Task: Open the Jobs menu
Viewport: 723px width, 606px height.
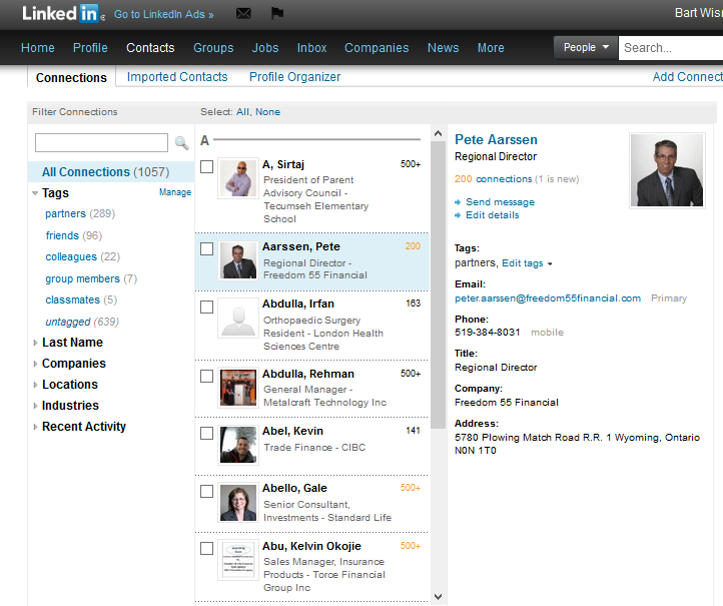Action: pyautogui.click(x=265, y=48)
